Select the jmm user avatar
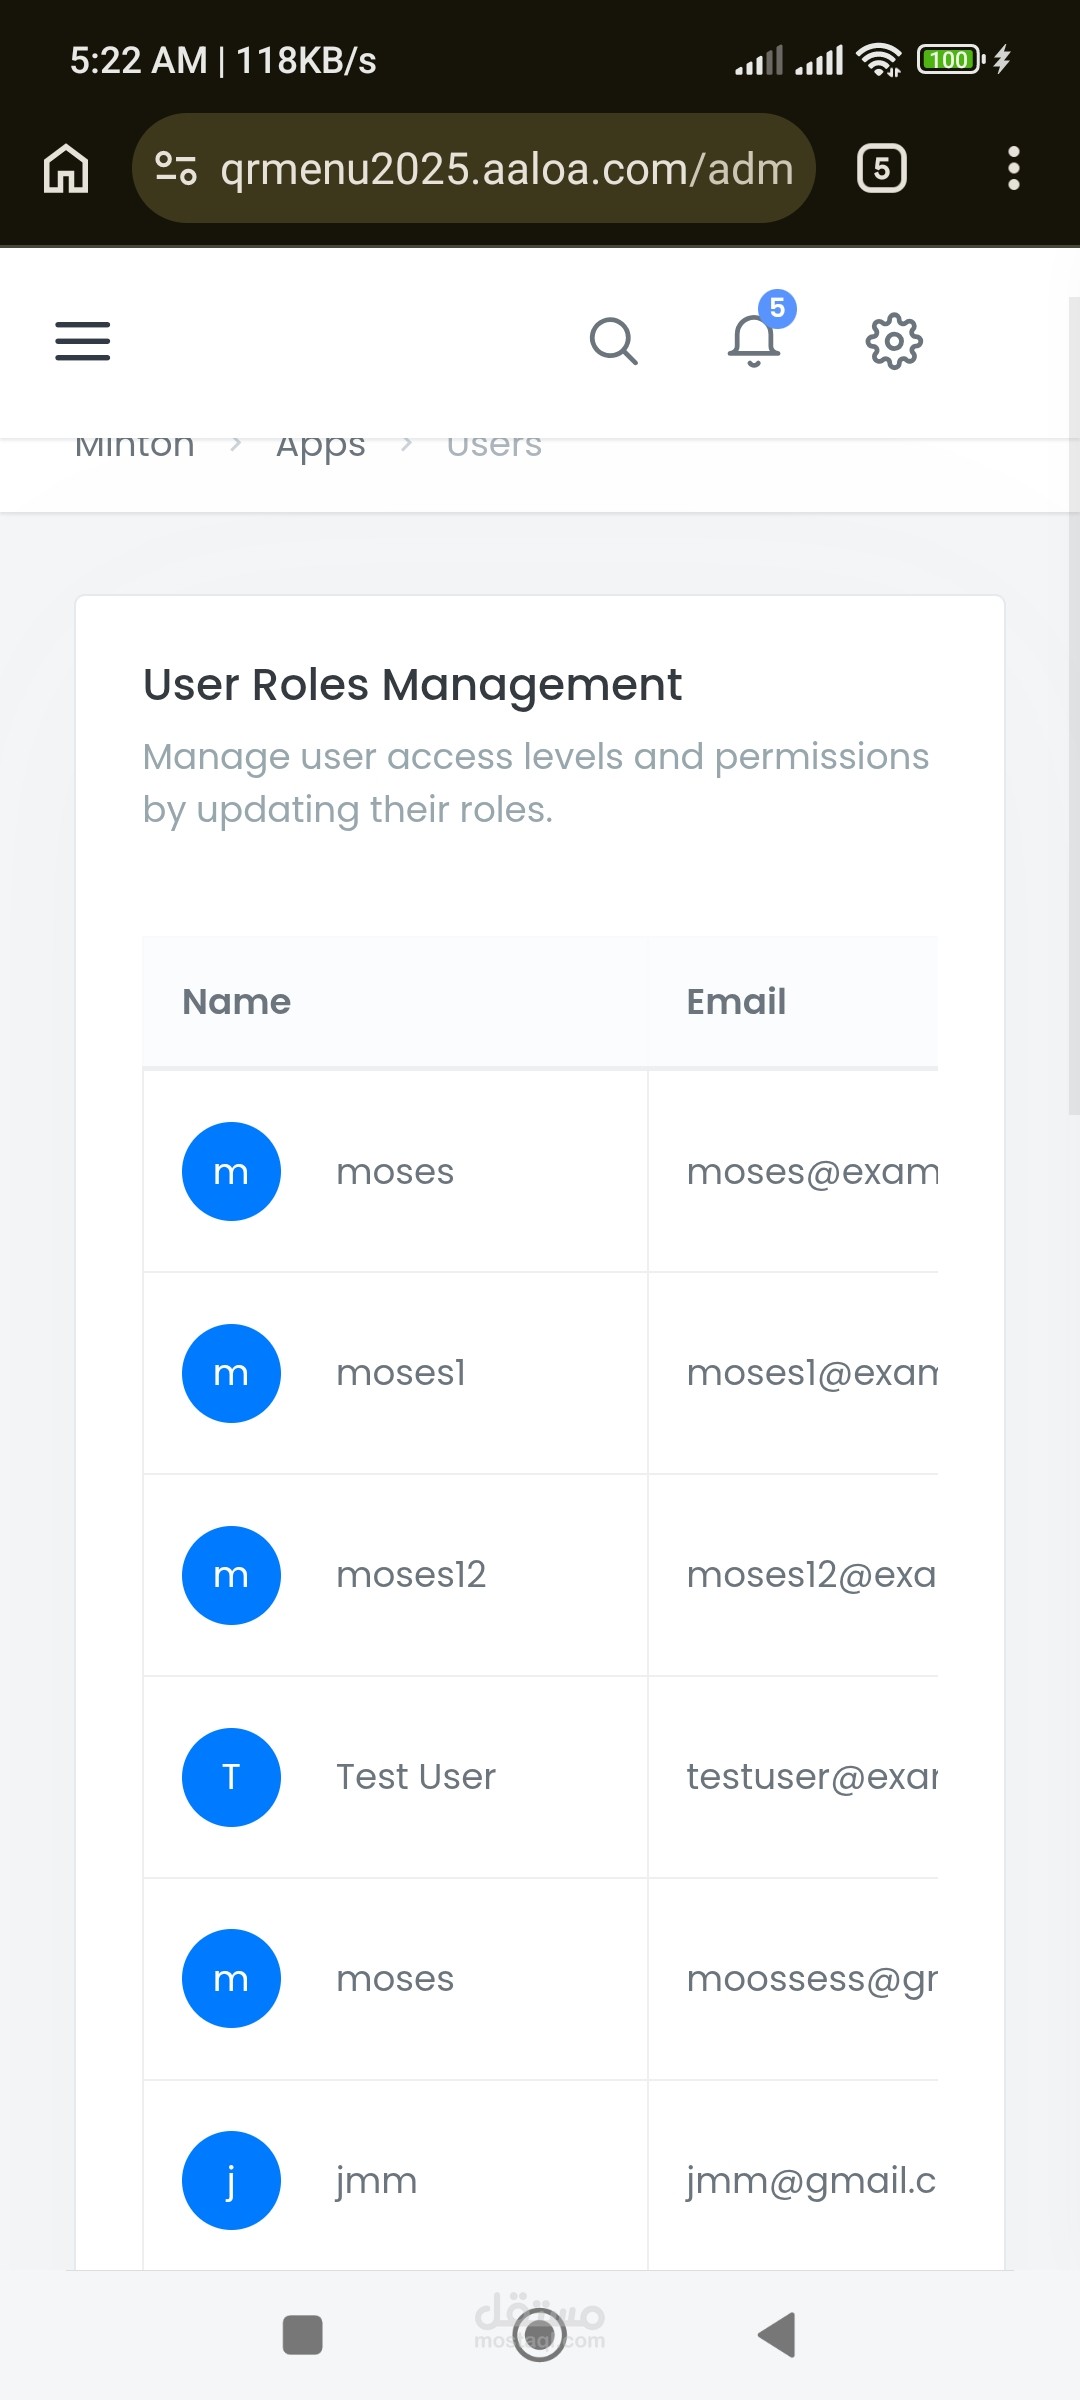The image size is (1080, 2400). (231, 2180)
